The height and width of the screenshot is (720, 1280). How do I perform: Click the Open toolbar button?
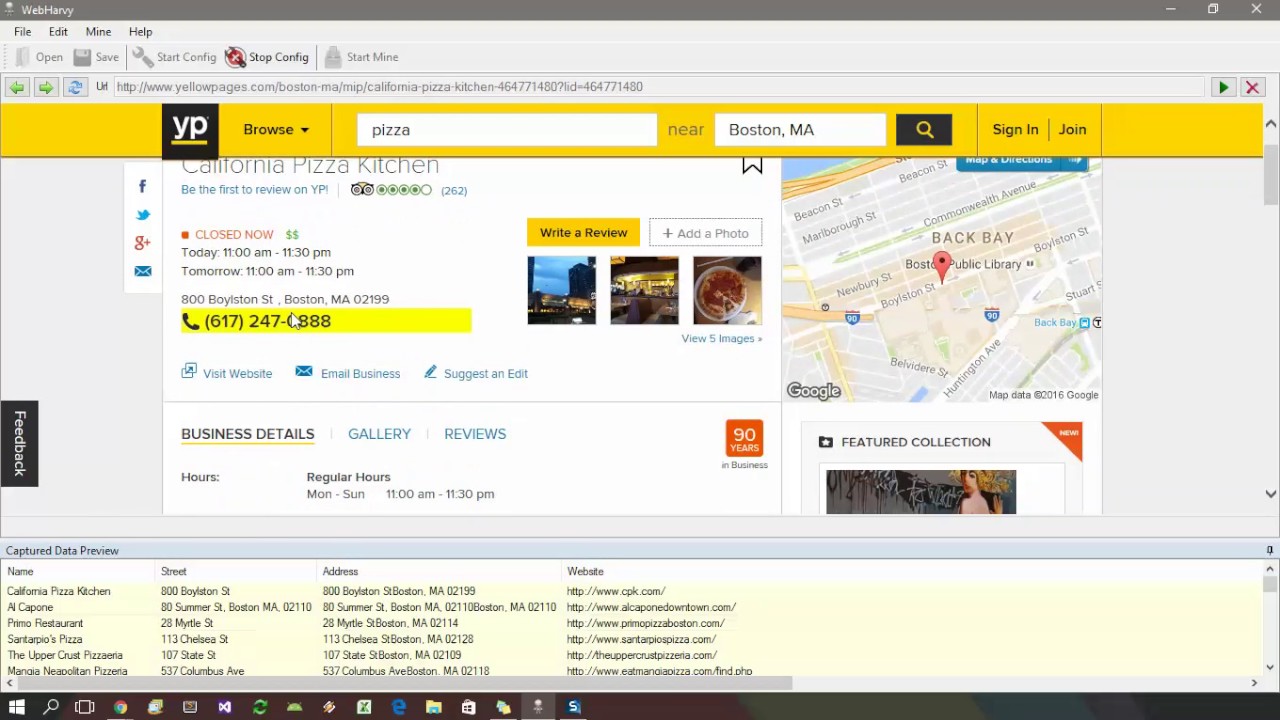tap(39, 57)
